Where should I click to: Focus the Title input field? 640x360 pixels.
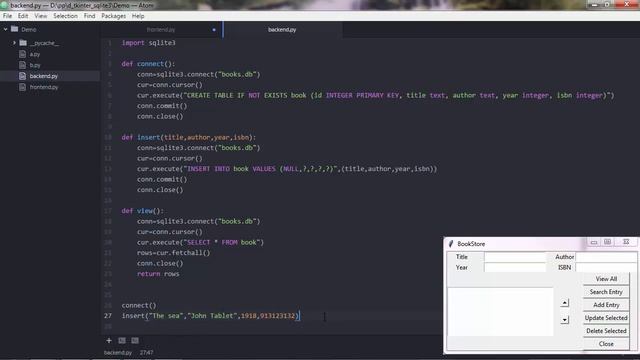(x=515, y=257)
